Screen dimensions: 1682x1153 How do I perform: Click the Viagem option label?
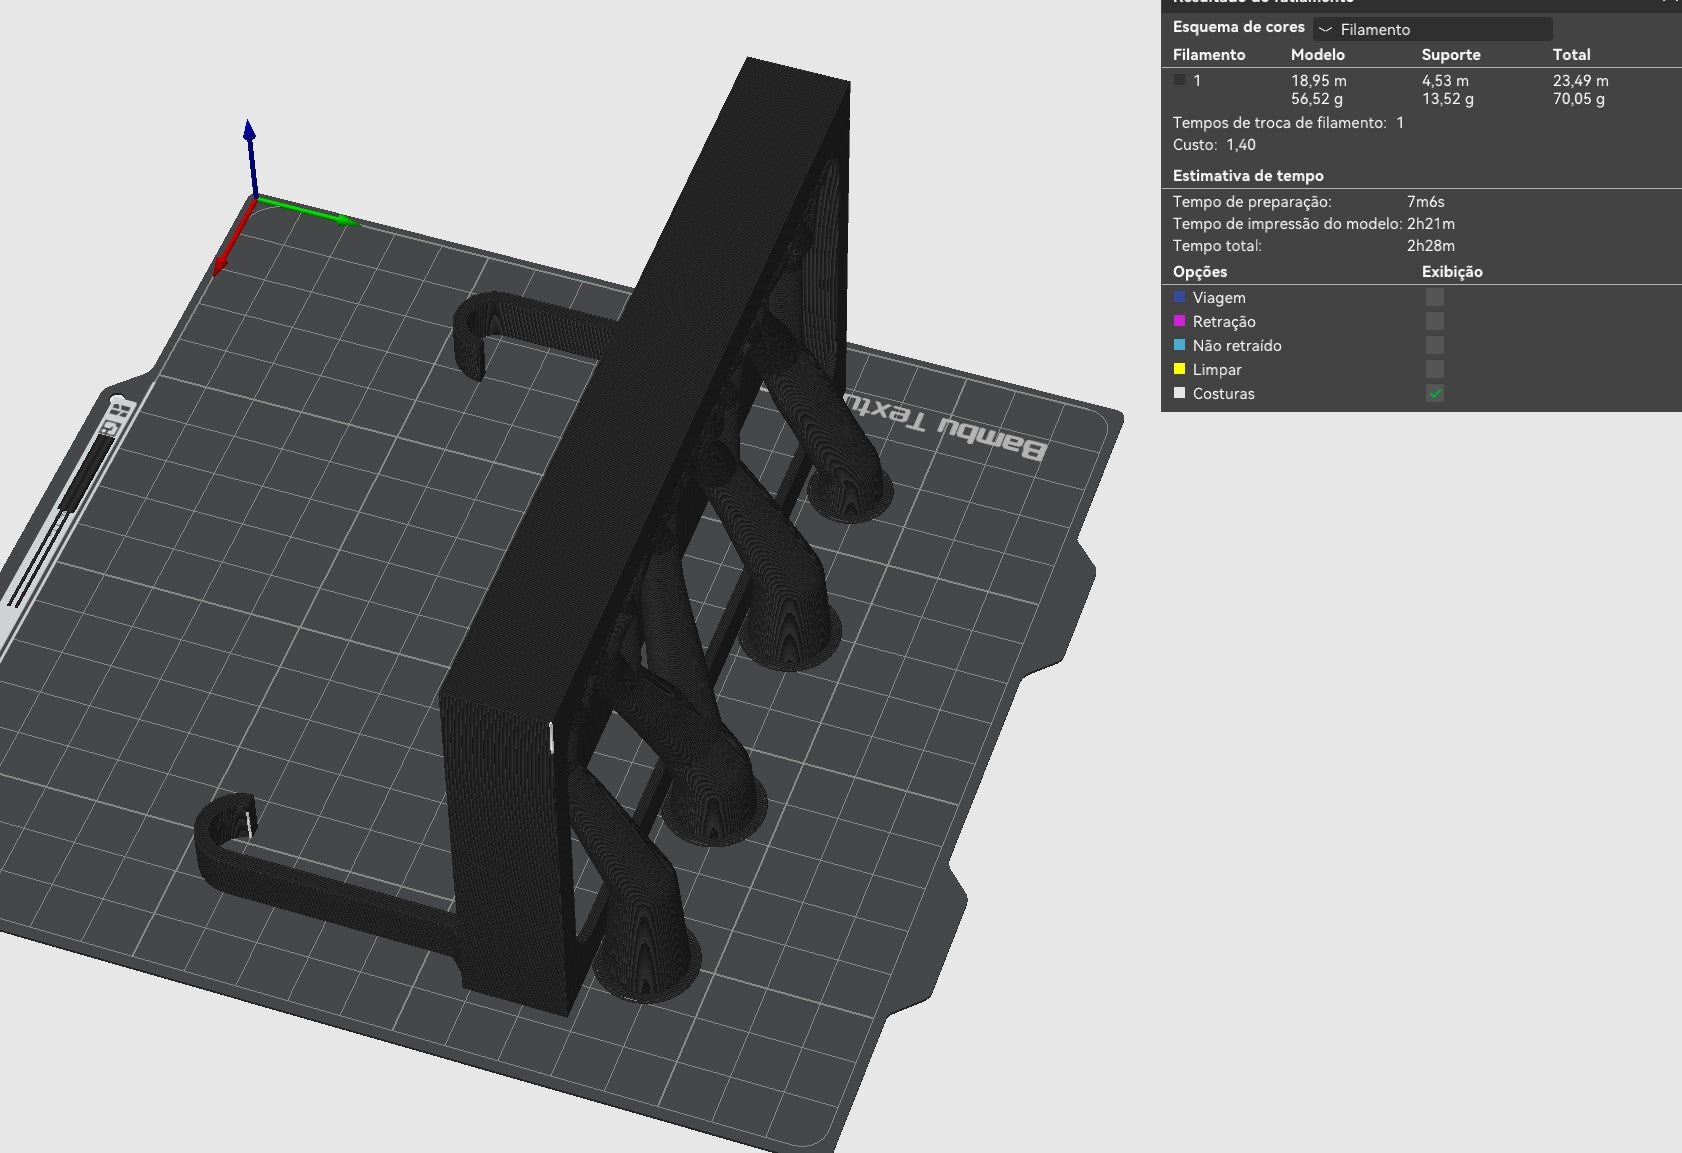point(1219,298)
